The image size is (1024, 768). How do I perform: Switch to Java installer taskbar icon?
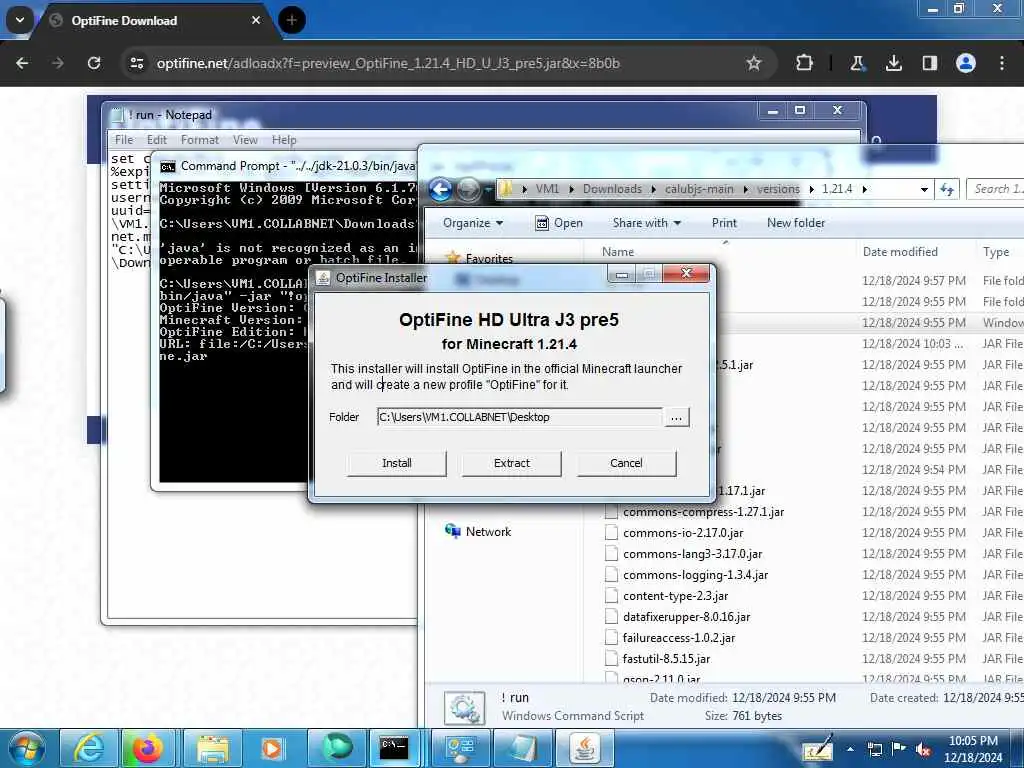[586, 748]
